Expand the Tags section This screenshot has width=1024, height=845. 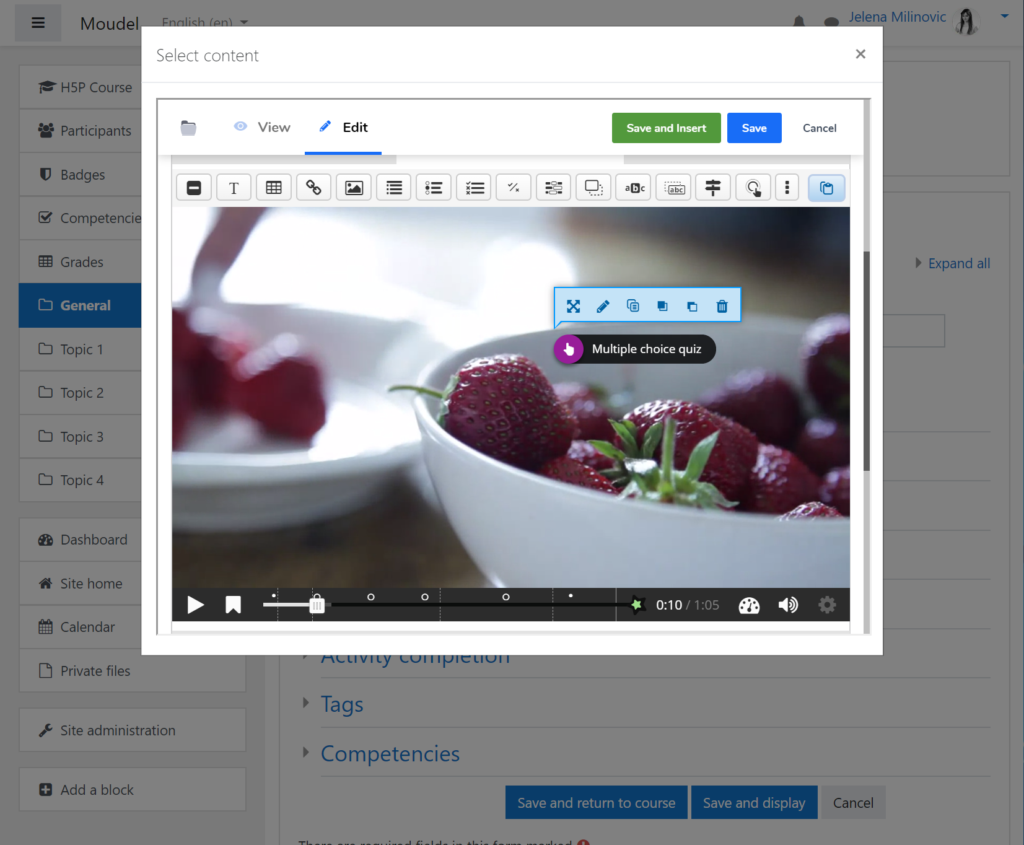pos(341,705)
